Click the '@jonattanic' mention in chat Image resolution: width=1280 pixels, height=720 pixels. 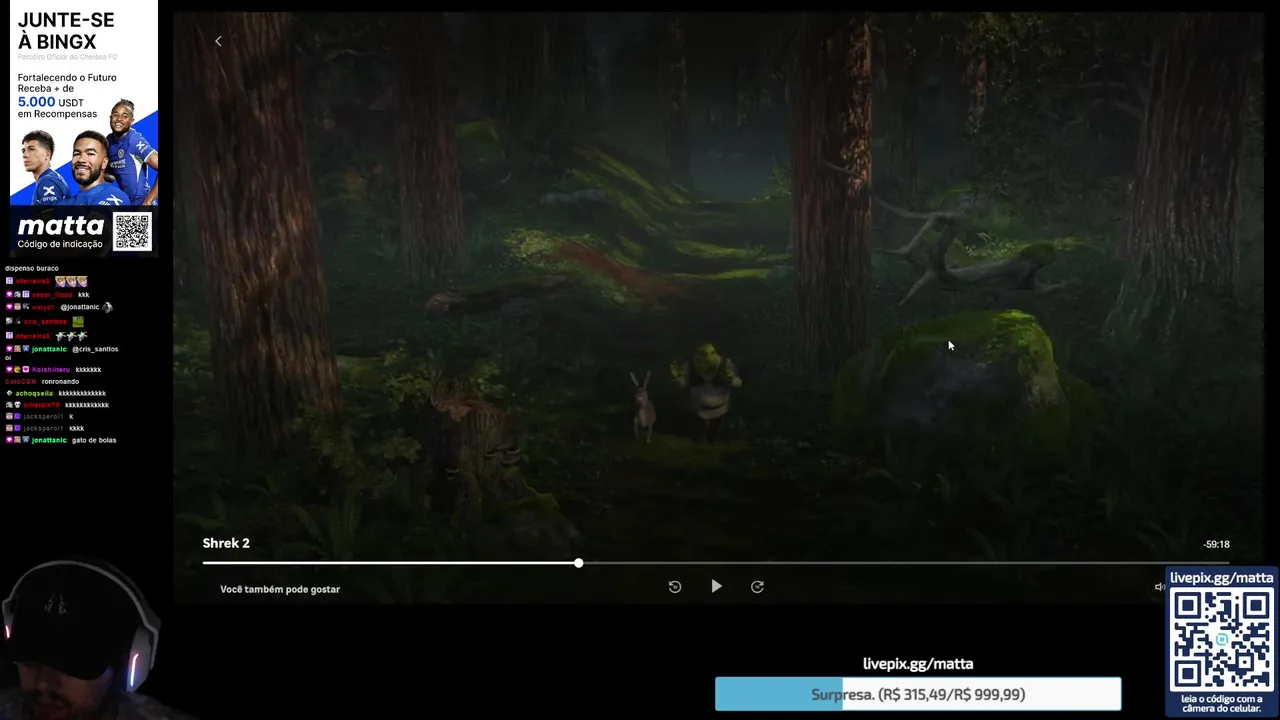point(80,307)
